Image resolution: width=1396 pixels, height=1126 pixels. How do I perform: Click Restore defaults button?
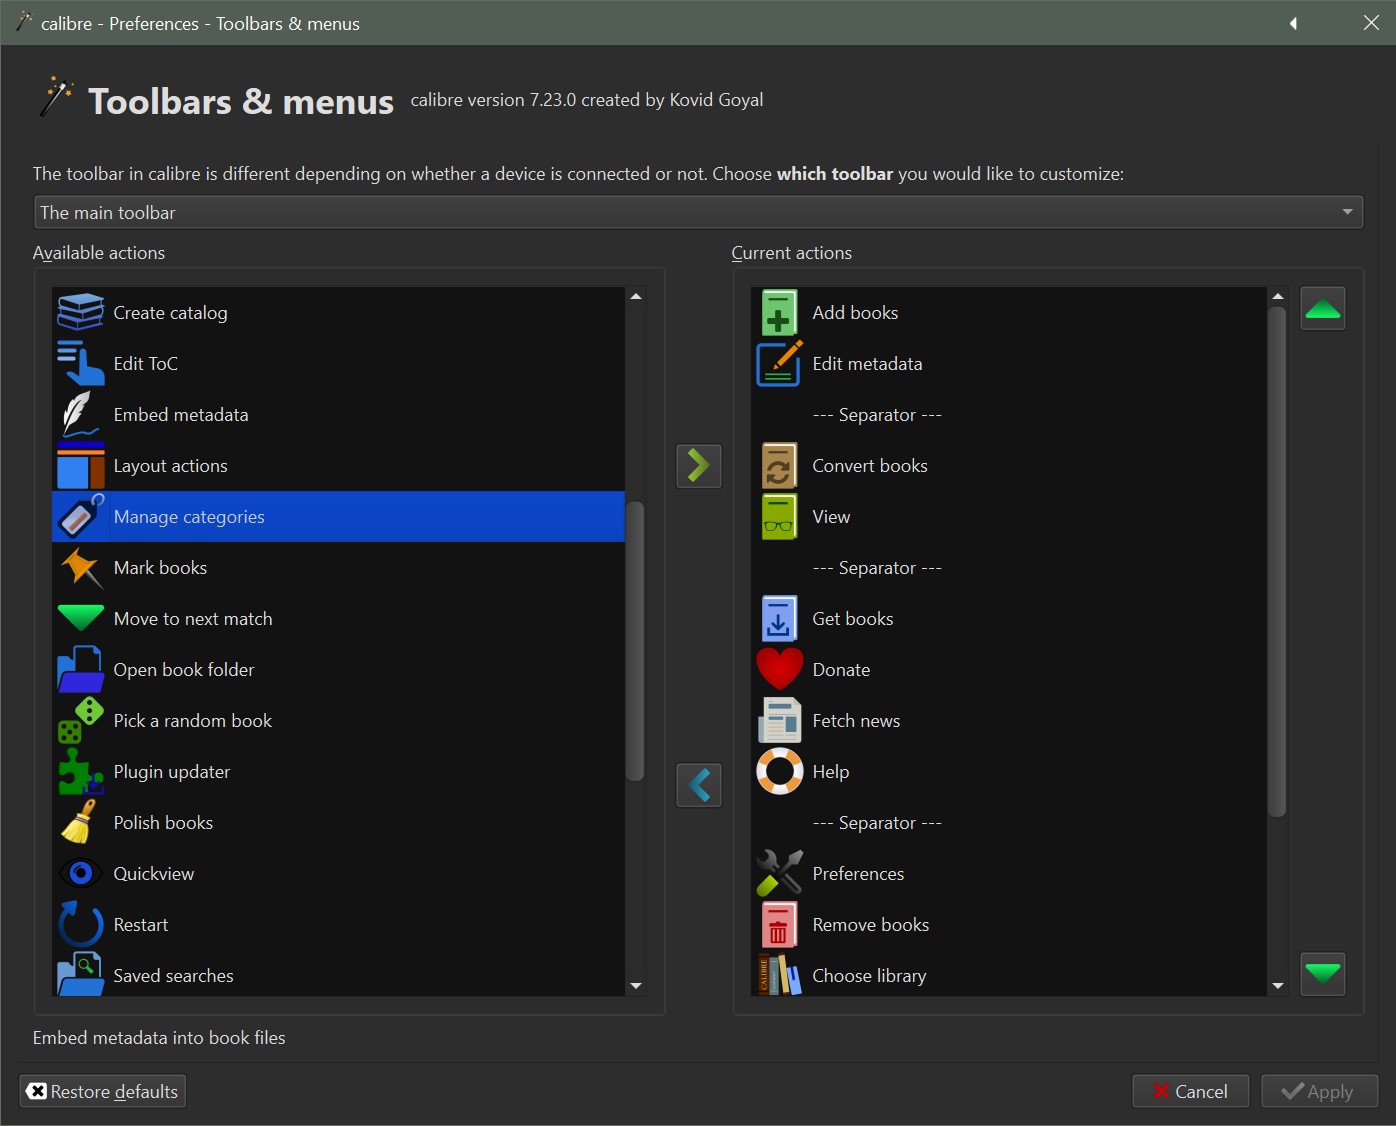pyautogui.click(x=102, y=1091)
